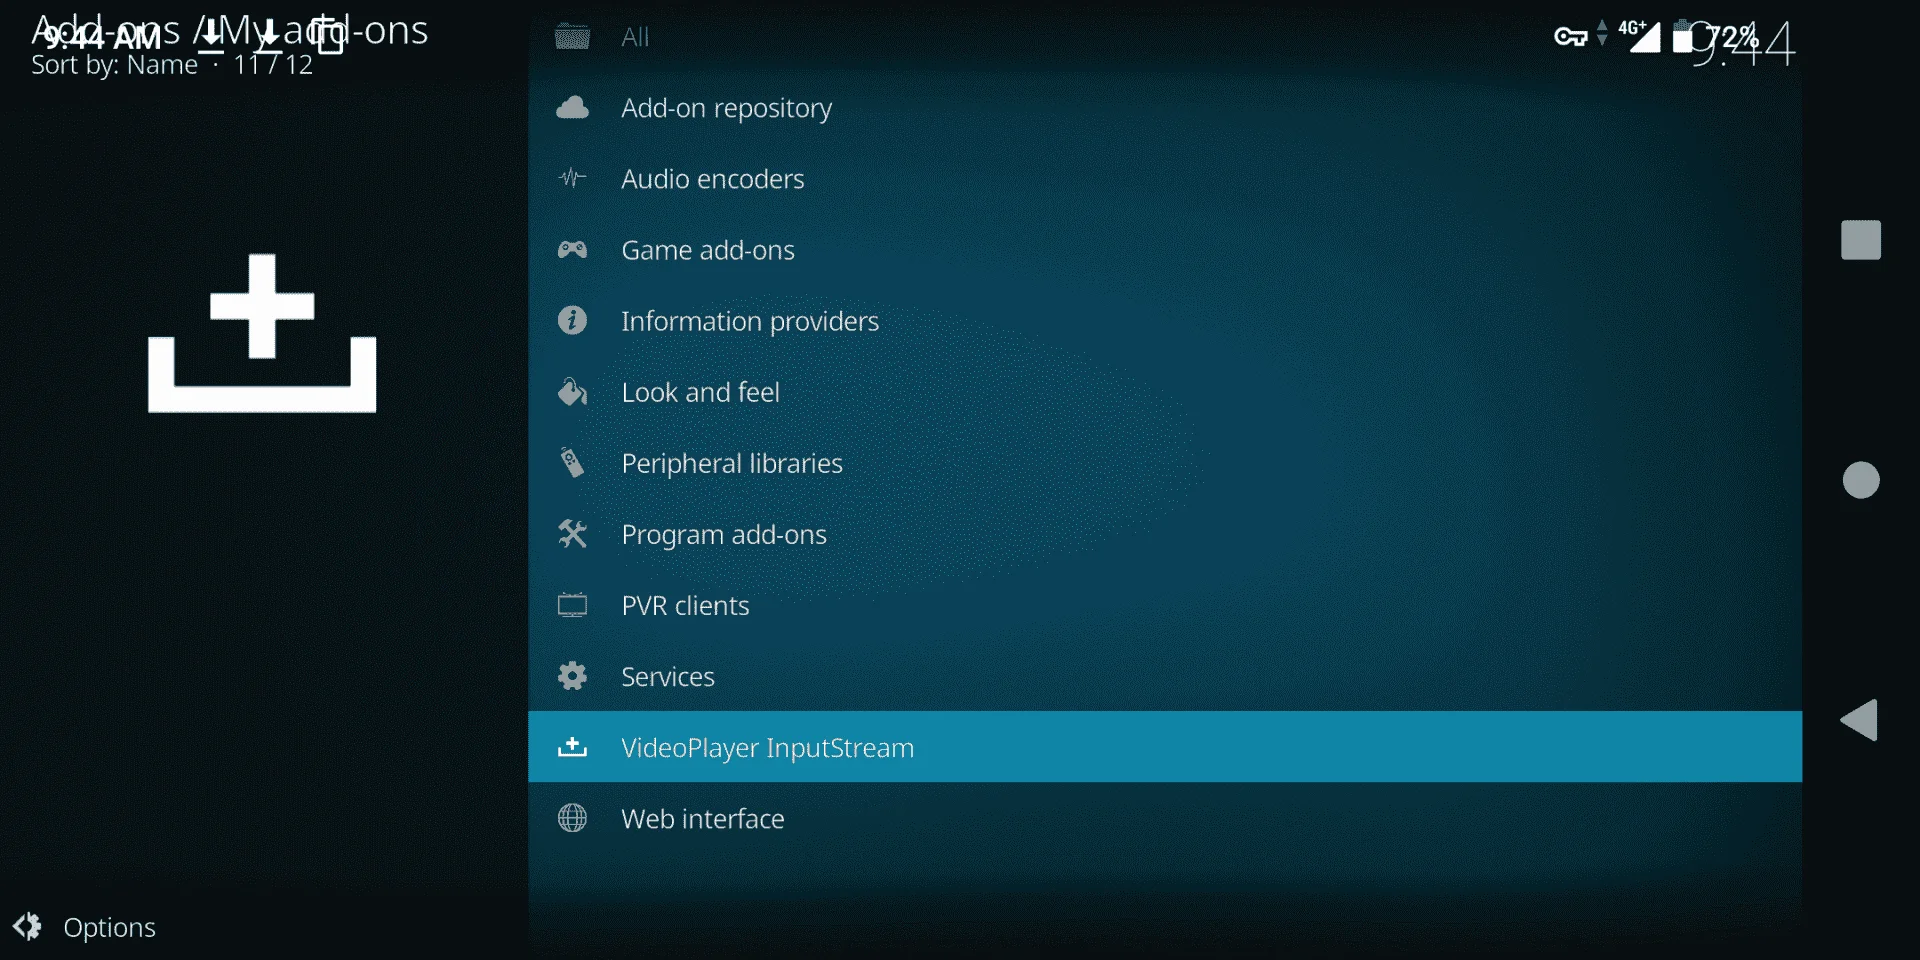This screenshot has height=960, width=1920.
Task: Click the large add-on install icon
Action: pos(262,333)
